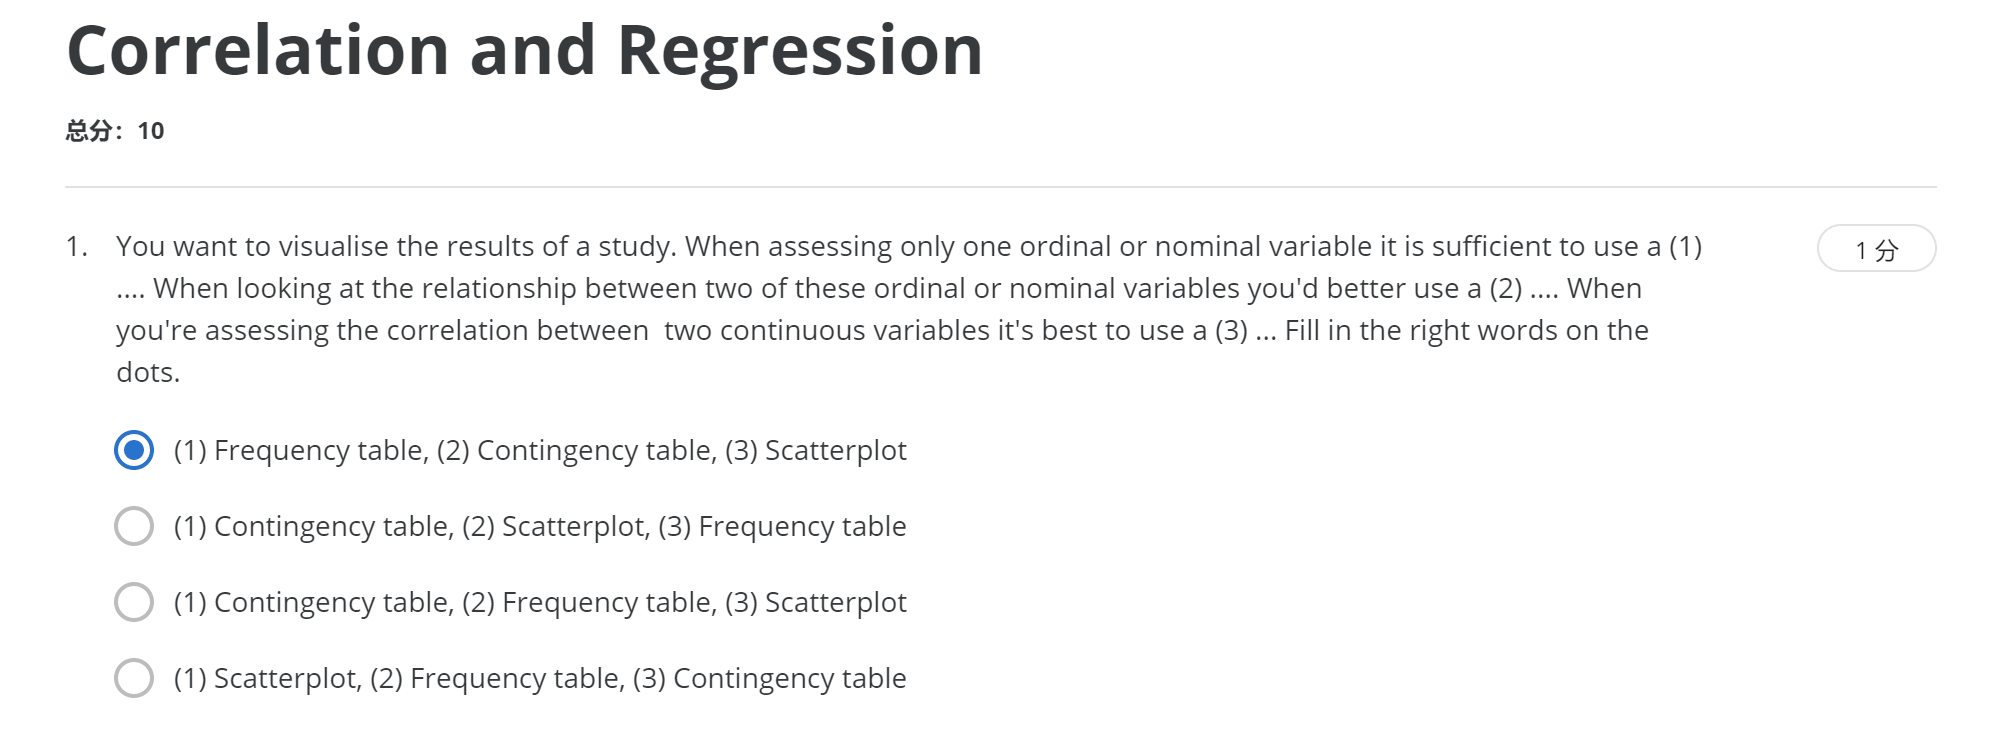Click the word "Scatterplot" in the selected answer
The height and width of the screenshot is (756, 1993).
click(x=835, y=451)
